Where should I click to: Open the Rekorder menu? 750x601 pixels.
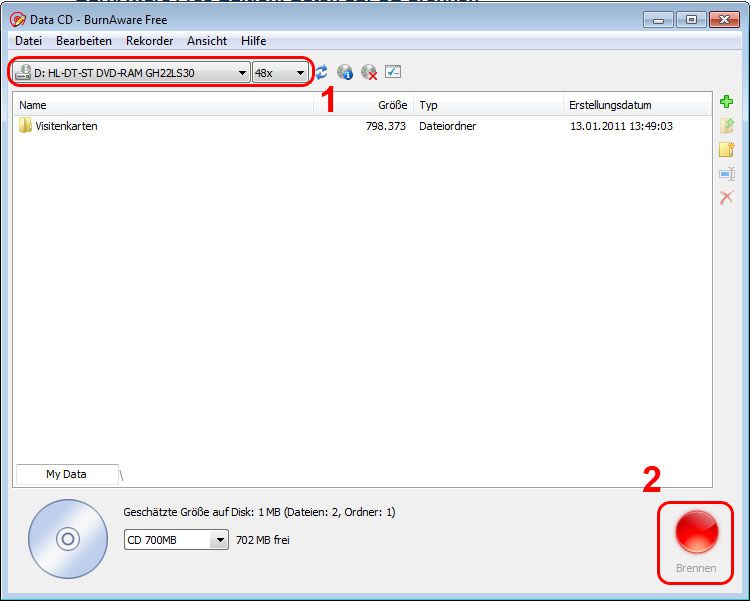149,41
